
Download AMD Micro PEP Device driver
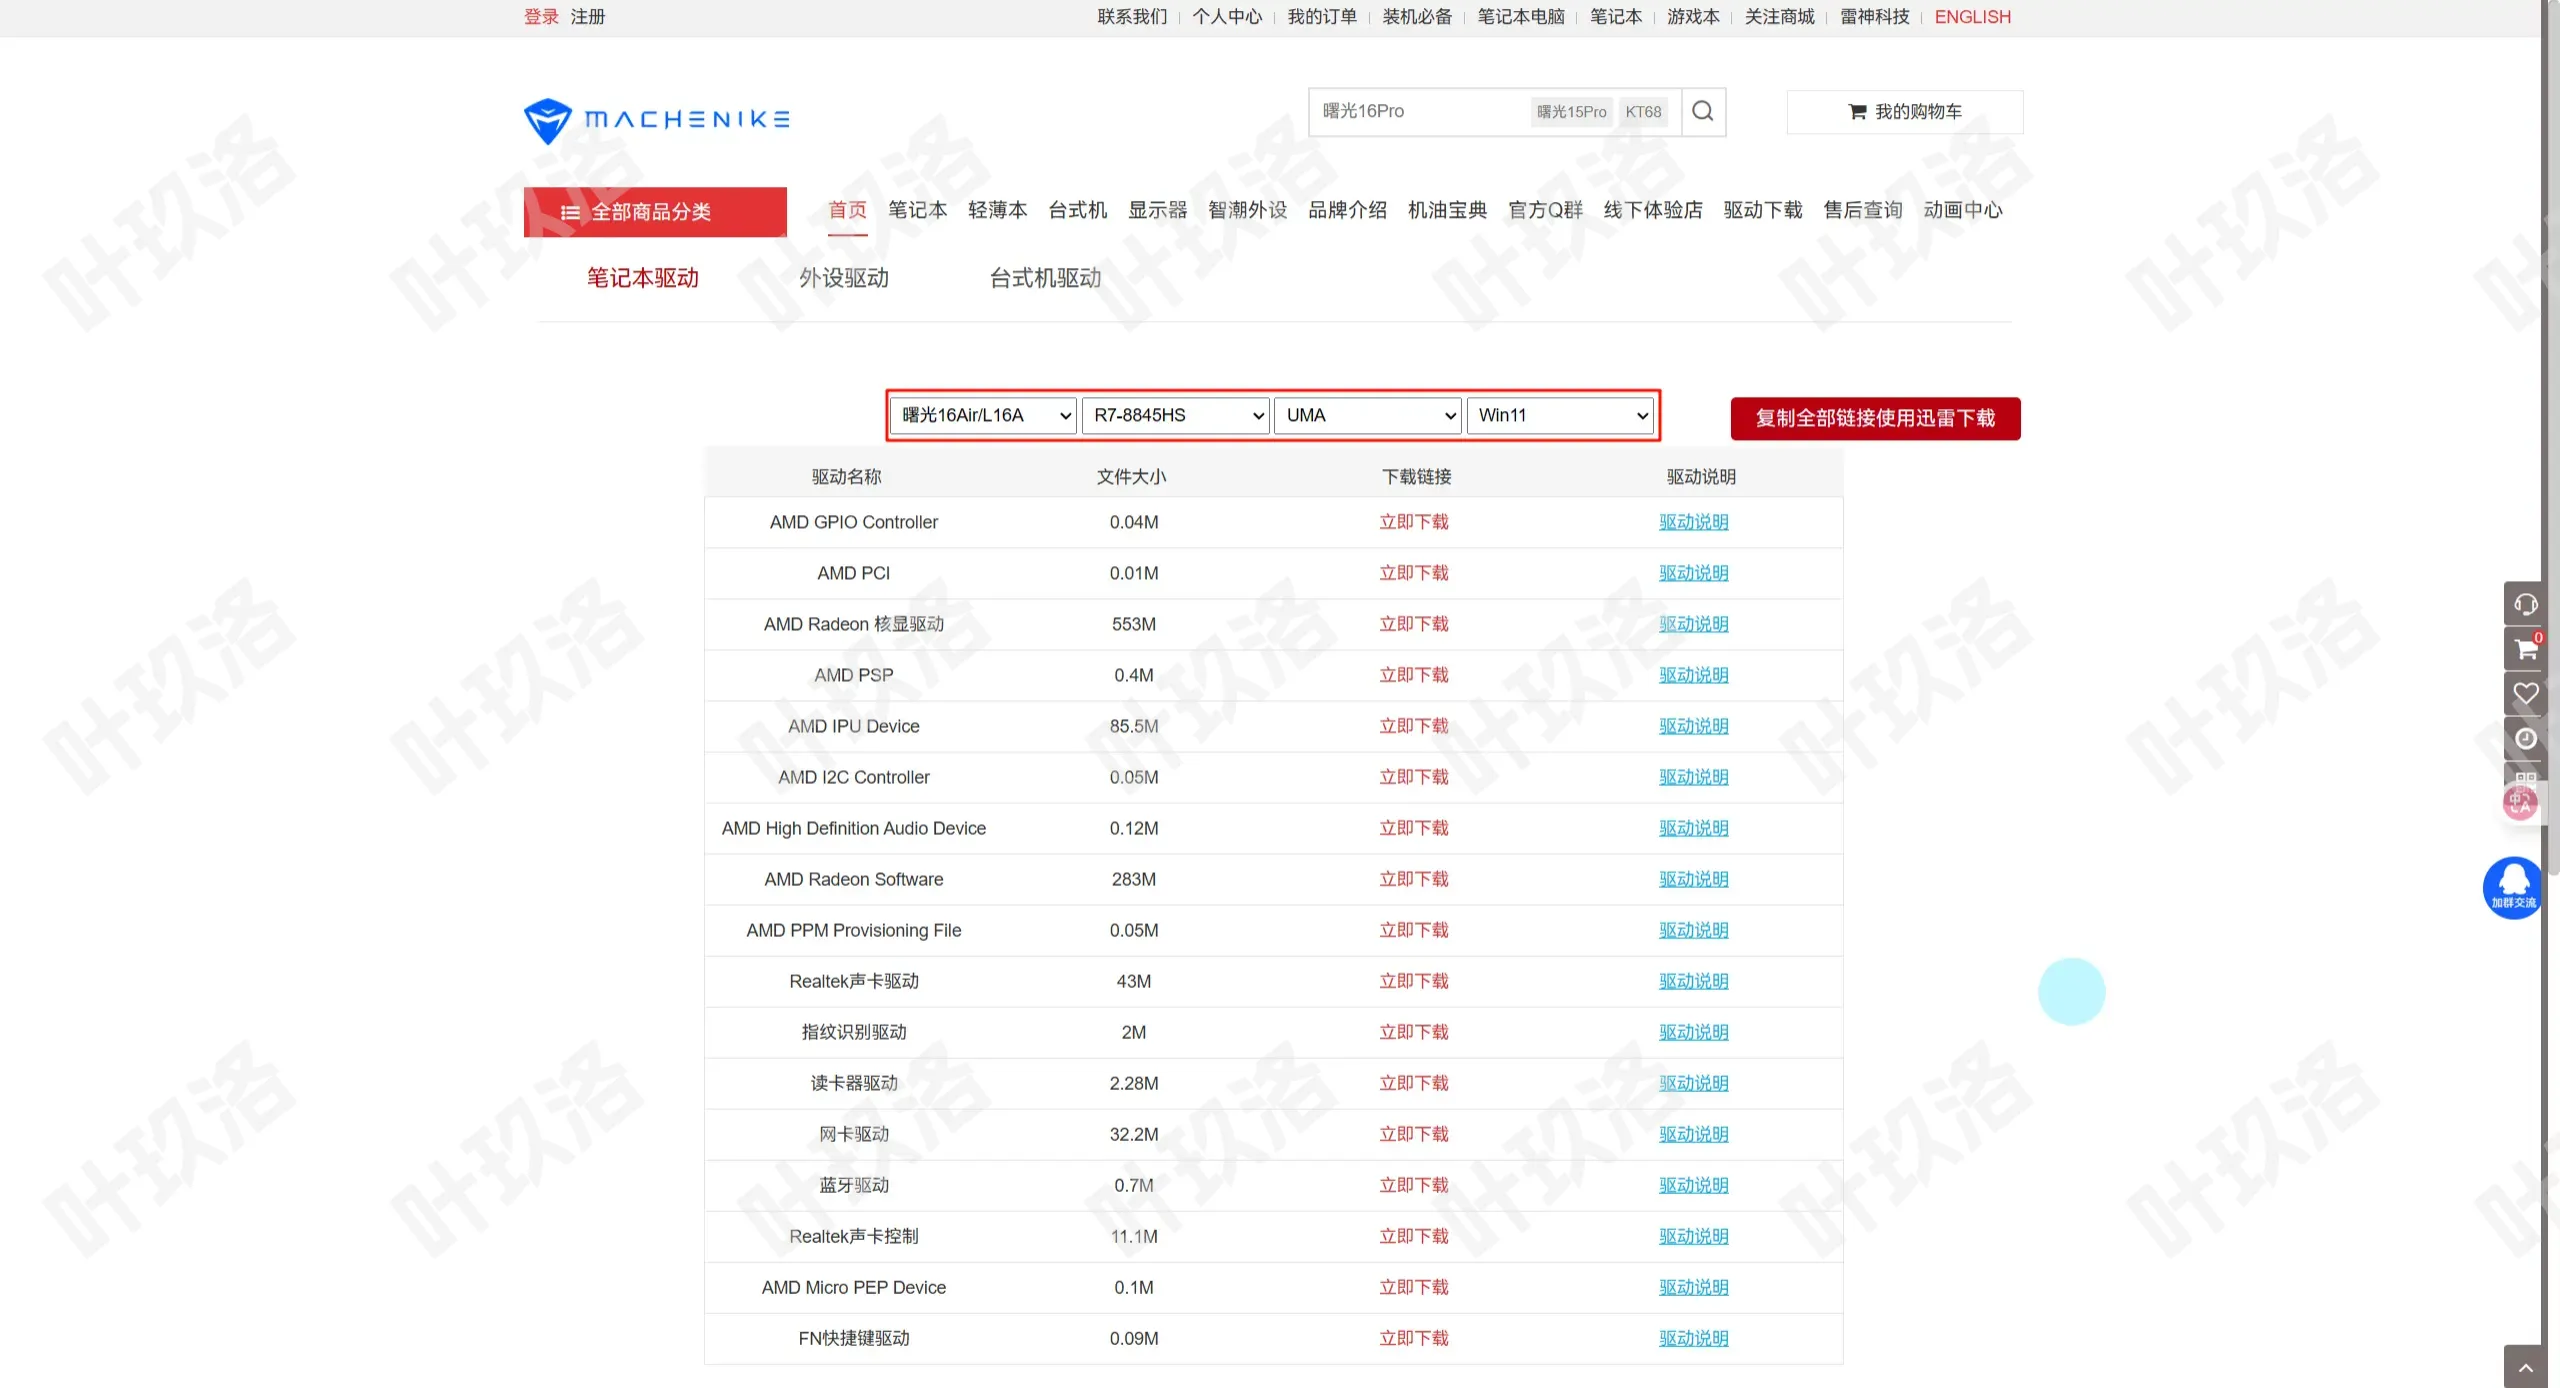(1414, 1287)
